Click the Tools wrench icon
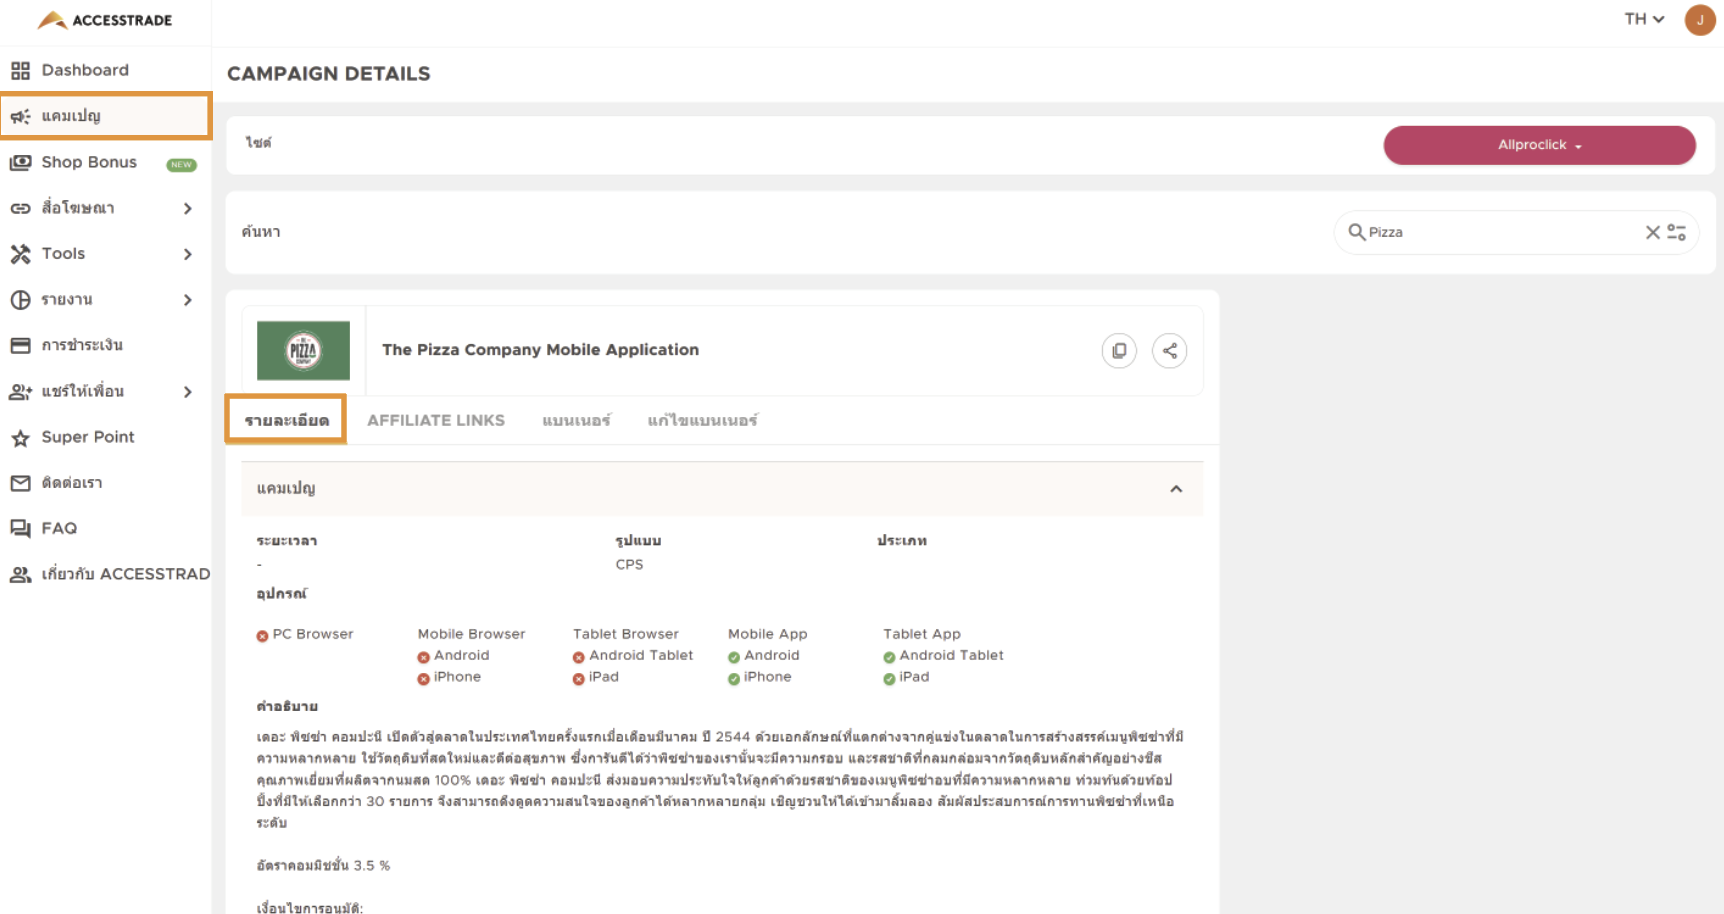1724x914 pixels. tap(20, 254)
